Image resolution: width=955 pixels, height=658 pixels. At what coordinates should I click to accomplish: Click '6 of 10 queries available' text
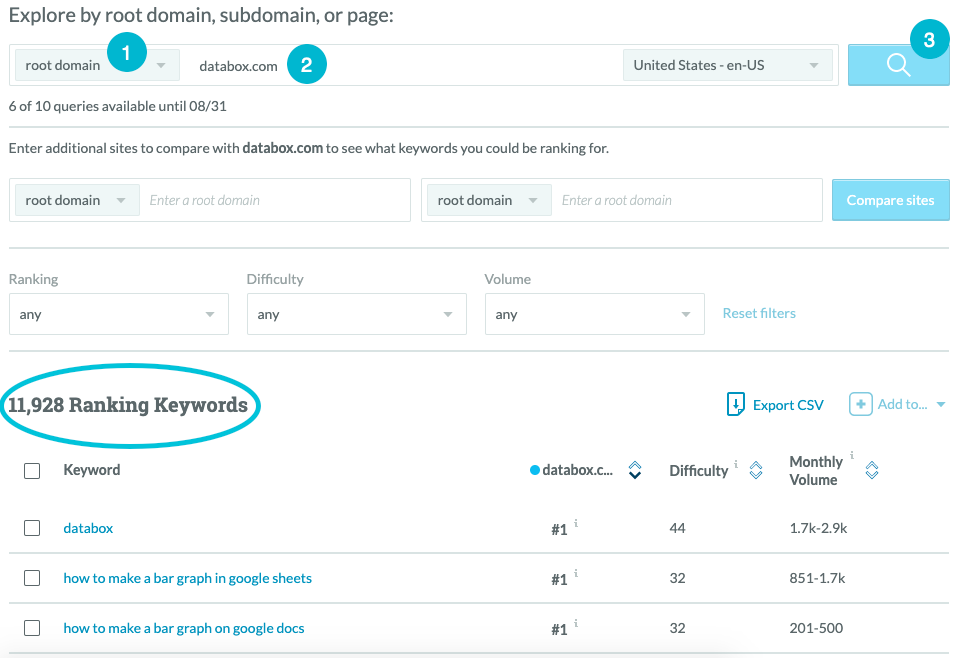118,106
